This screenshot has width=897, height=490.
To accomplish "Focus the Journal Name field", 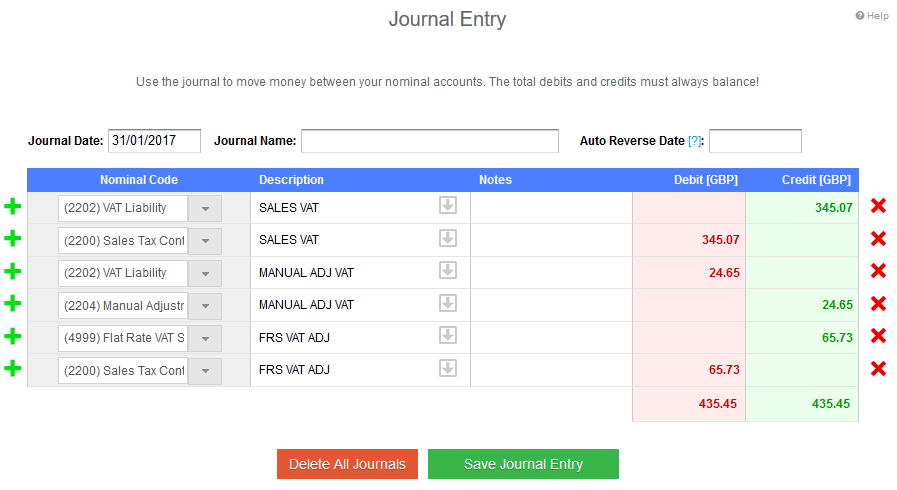I will [x=430, y=141].
